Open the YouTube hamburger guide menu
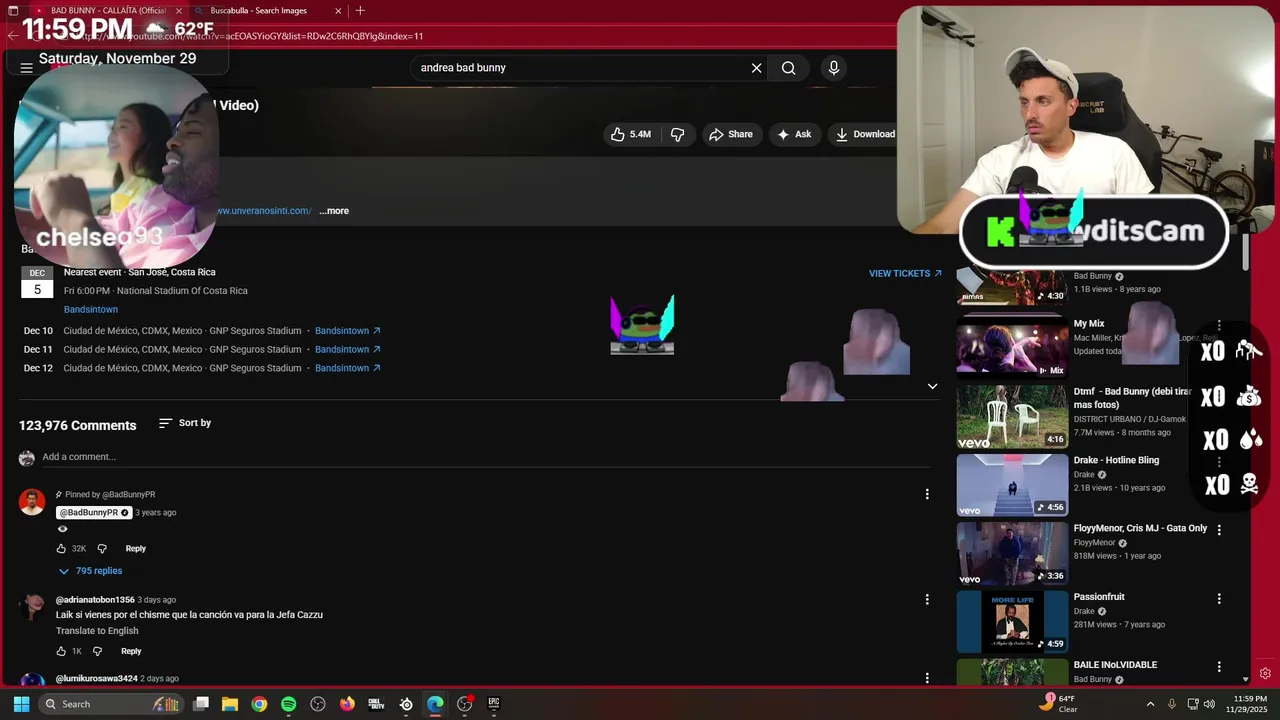Image resolution: width=1280 pixels, height=720 pixels. pos(26,68)
